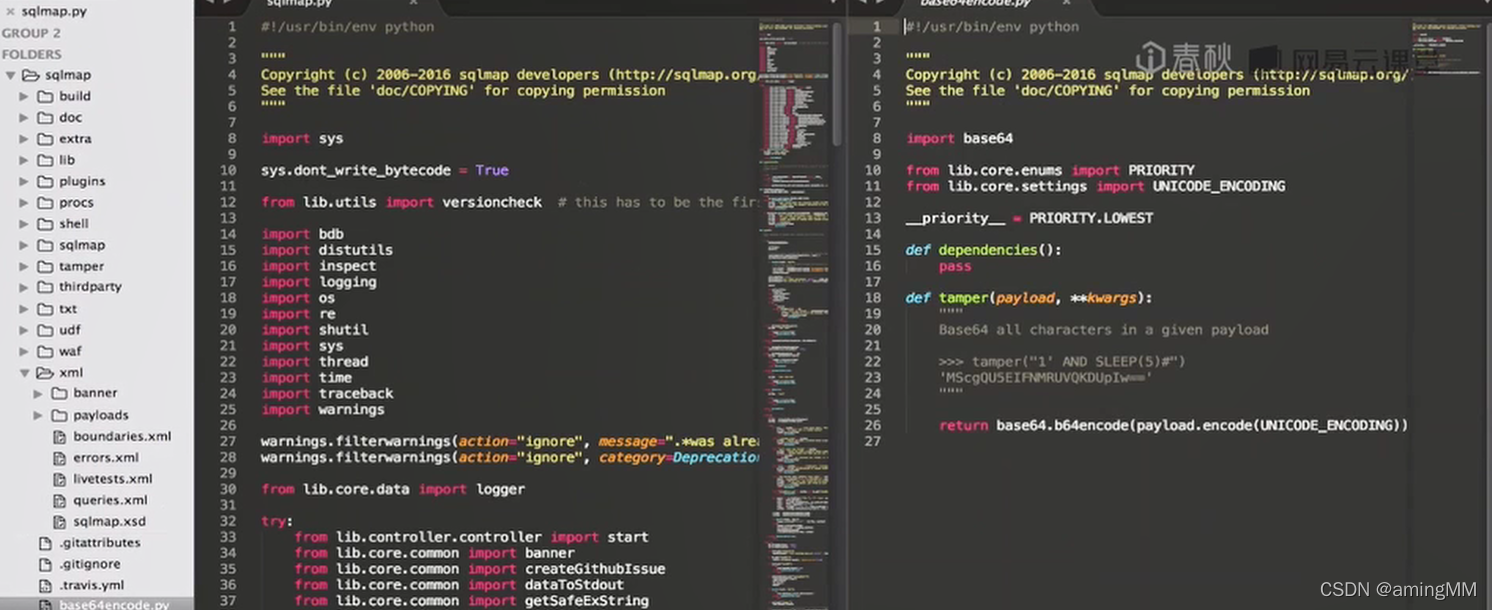
Task: Open sqlmap.xsd from the sidebar
Action: (x=109, y=522)
